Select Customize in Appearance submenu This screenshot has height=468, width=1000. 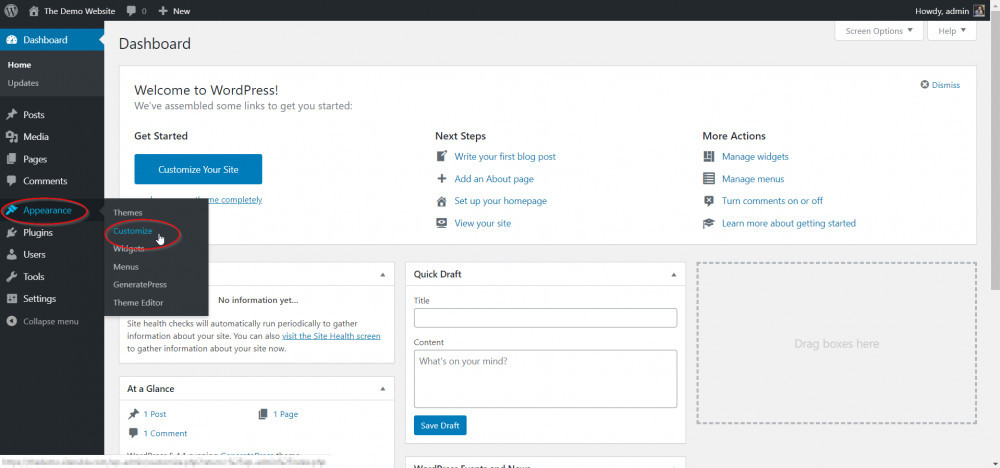133,231
